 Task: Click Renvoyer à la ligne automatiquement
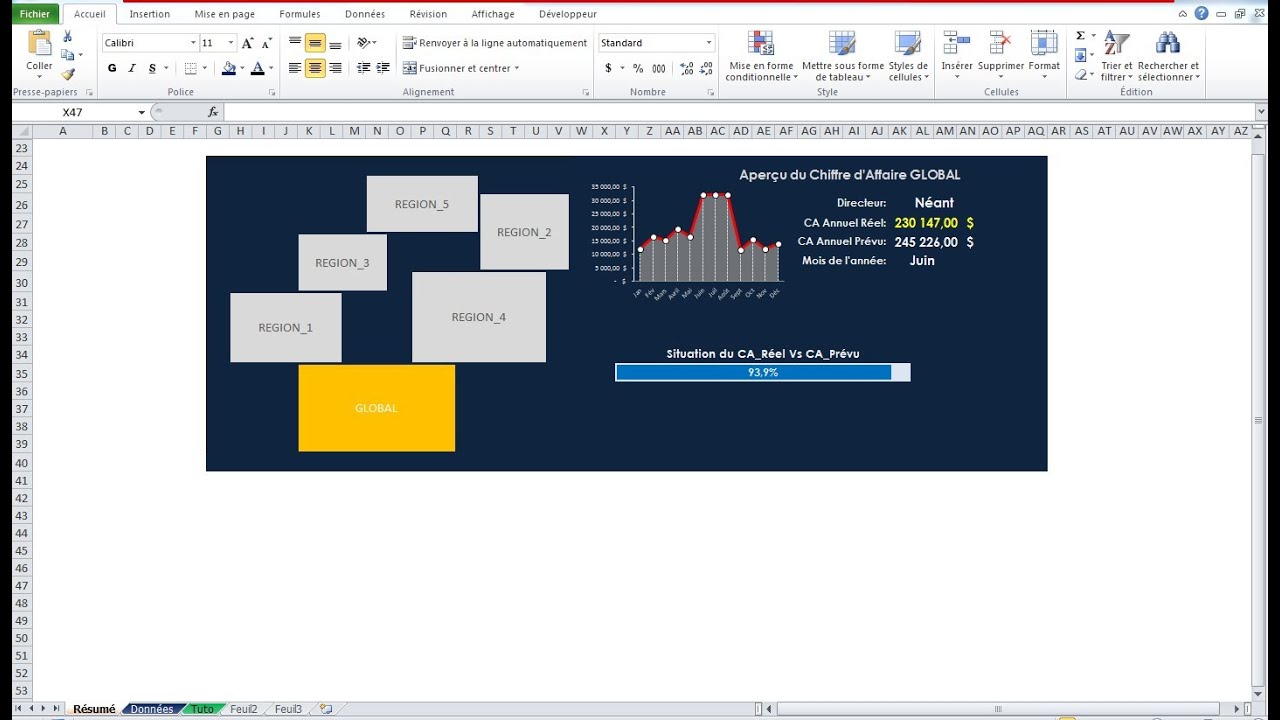(x=495, y=43)
